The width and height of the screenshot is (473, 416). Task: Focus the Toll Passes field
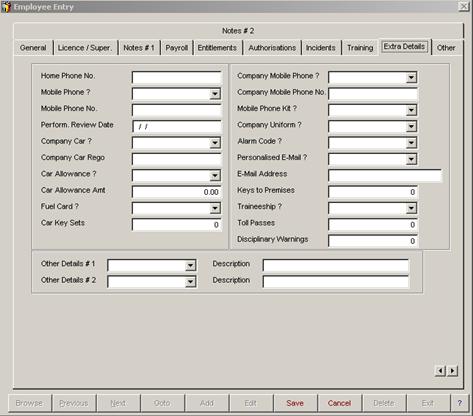coord(373,225)
